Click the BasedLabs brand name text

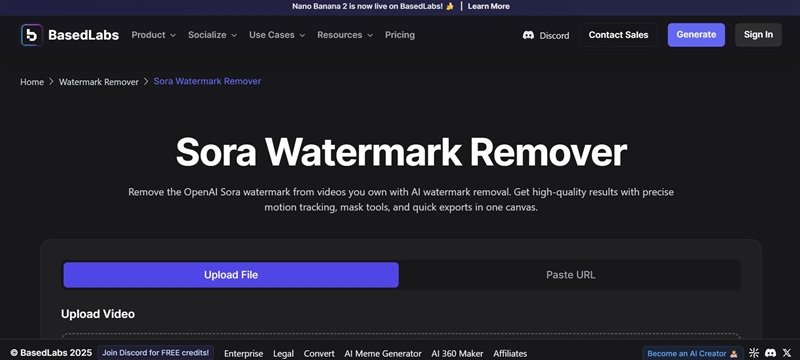(x=84, y=35)
